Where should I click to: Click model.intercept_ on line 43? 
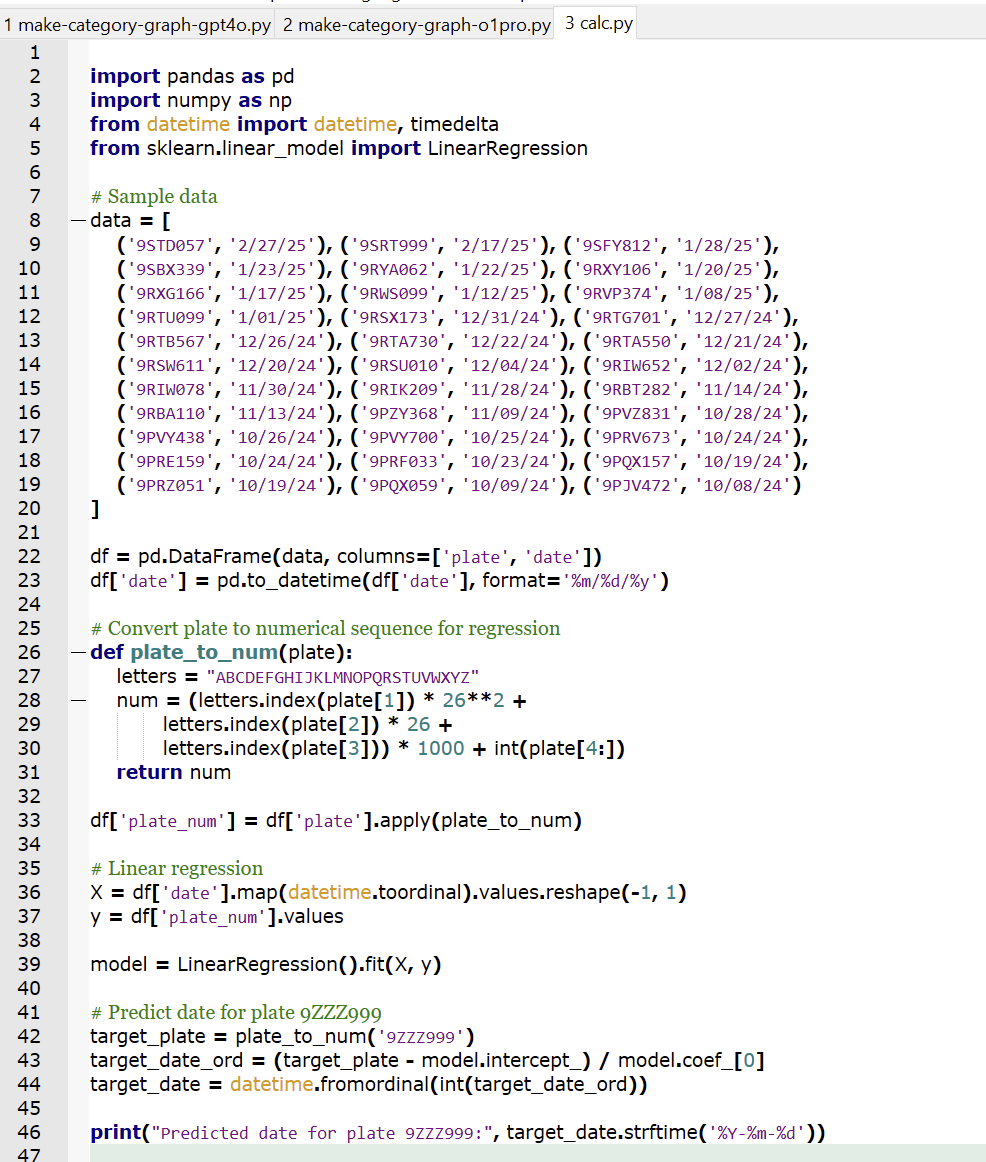tap(500, 1060)
